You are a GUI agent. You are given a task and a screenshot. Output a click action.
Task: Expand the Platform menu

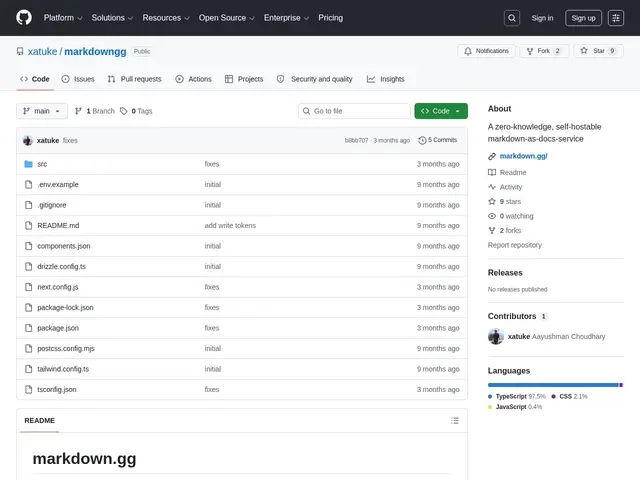(x=63, y=18)
